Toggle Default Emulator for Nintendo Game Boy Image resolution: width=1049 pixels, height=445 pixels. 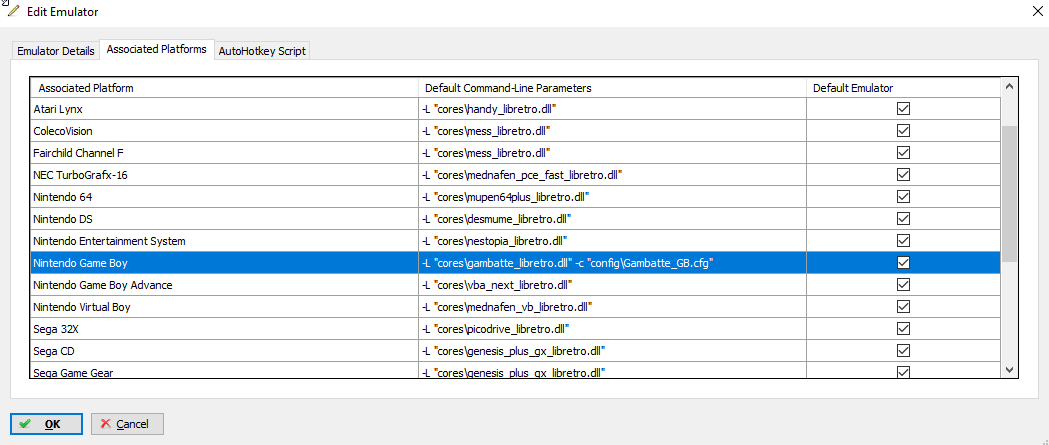[x=903, y=263]
